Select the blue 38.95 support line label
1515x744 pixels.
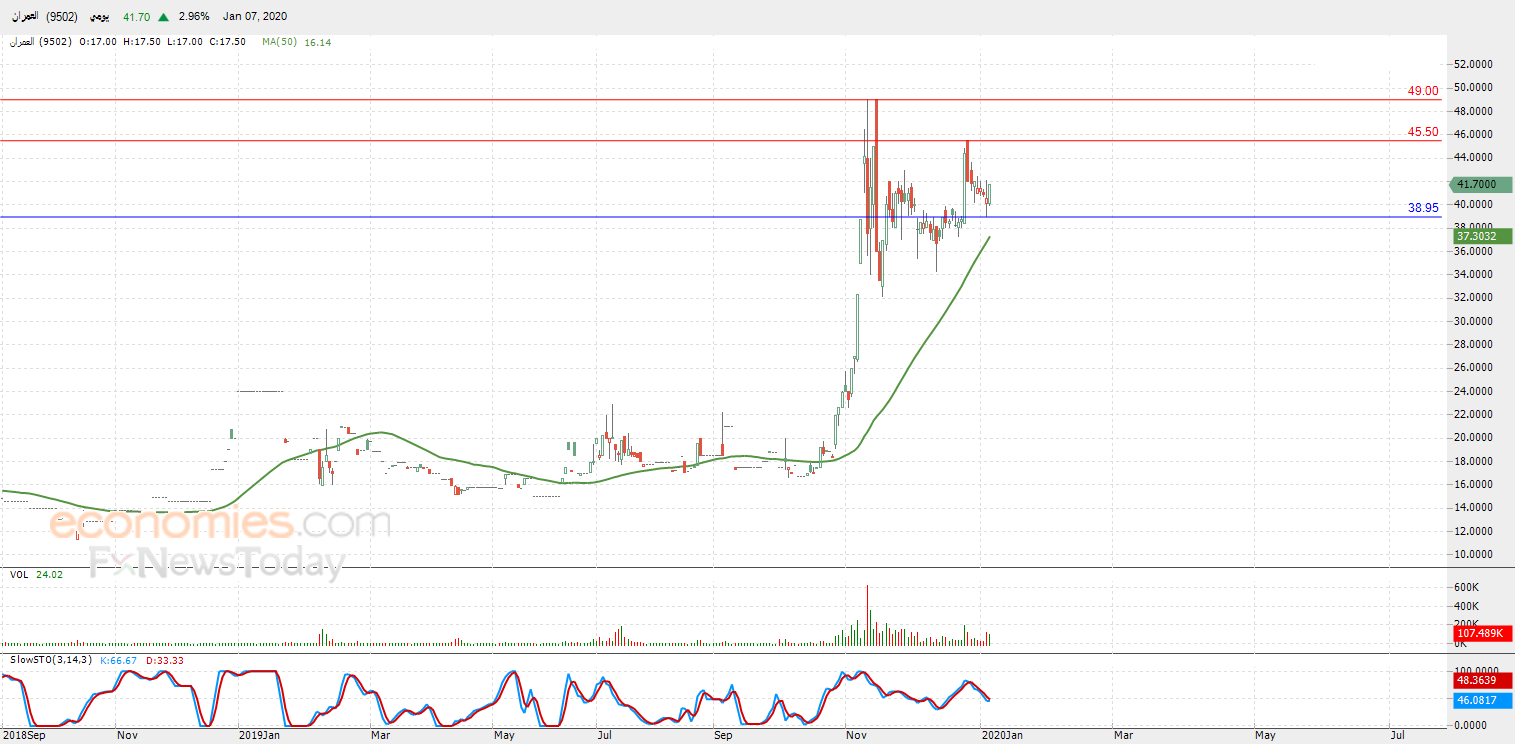click(x=1423, y=208)
